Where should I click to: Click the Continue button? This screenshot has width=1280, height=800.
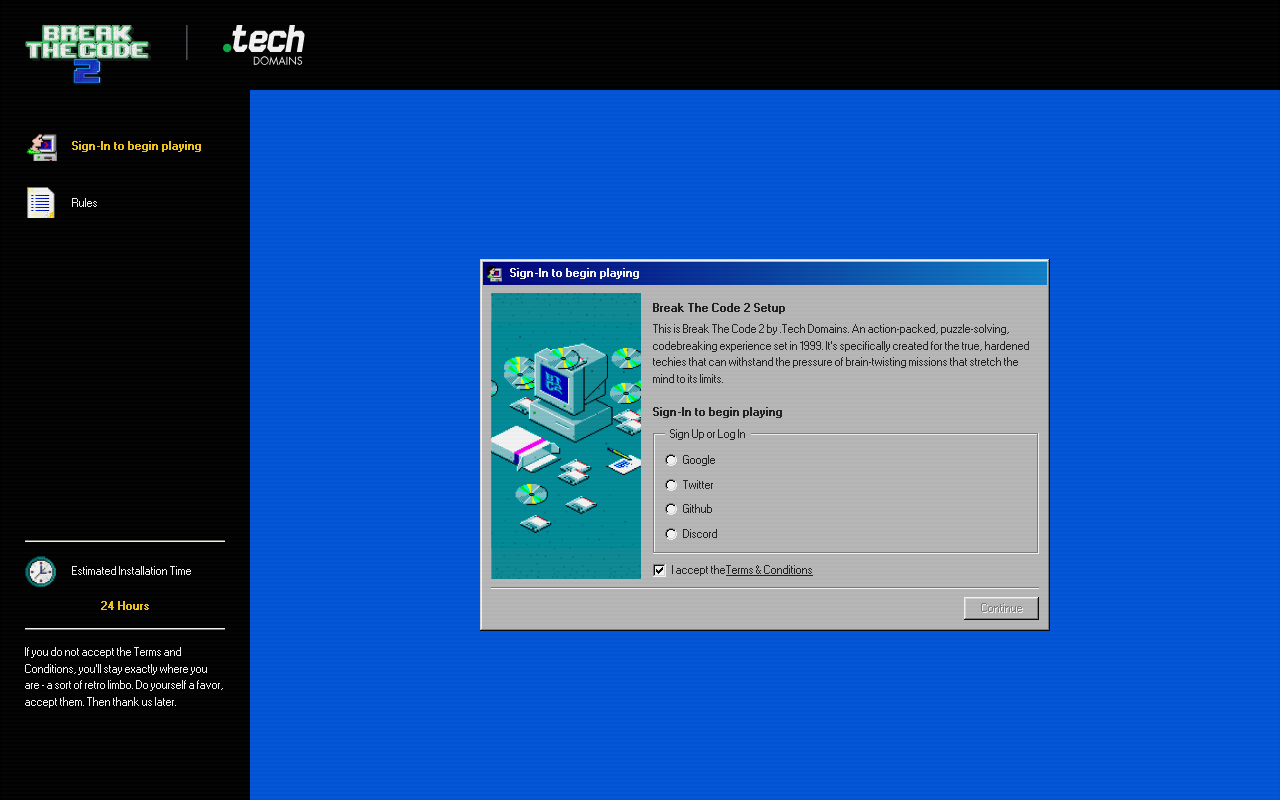tap(1001, 608)
